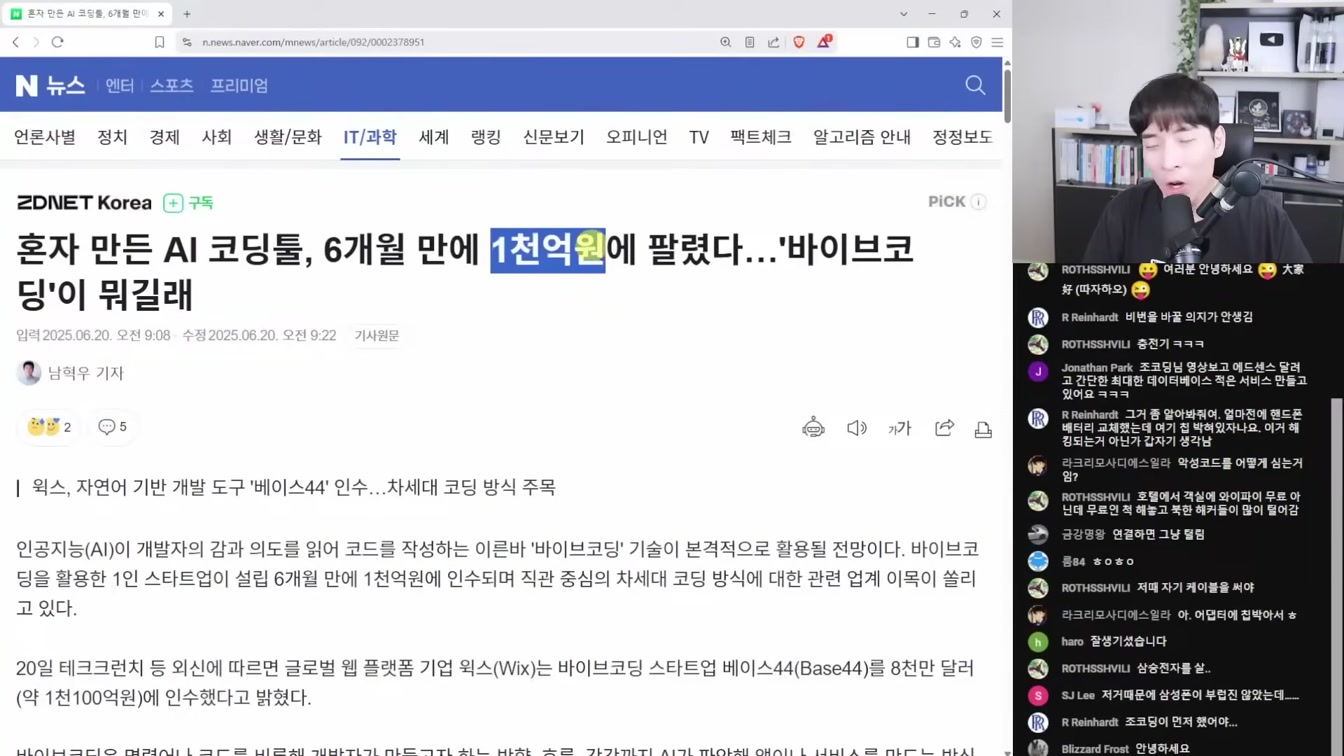Select the 랭킹 menu tab
The height and width of the screenshot is (756, 1344).
(486, 137)
